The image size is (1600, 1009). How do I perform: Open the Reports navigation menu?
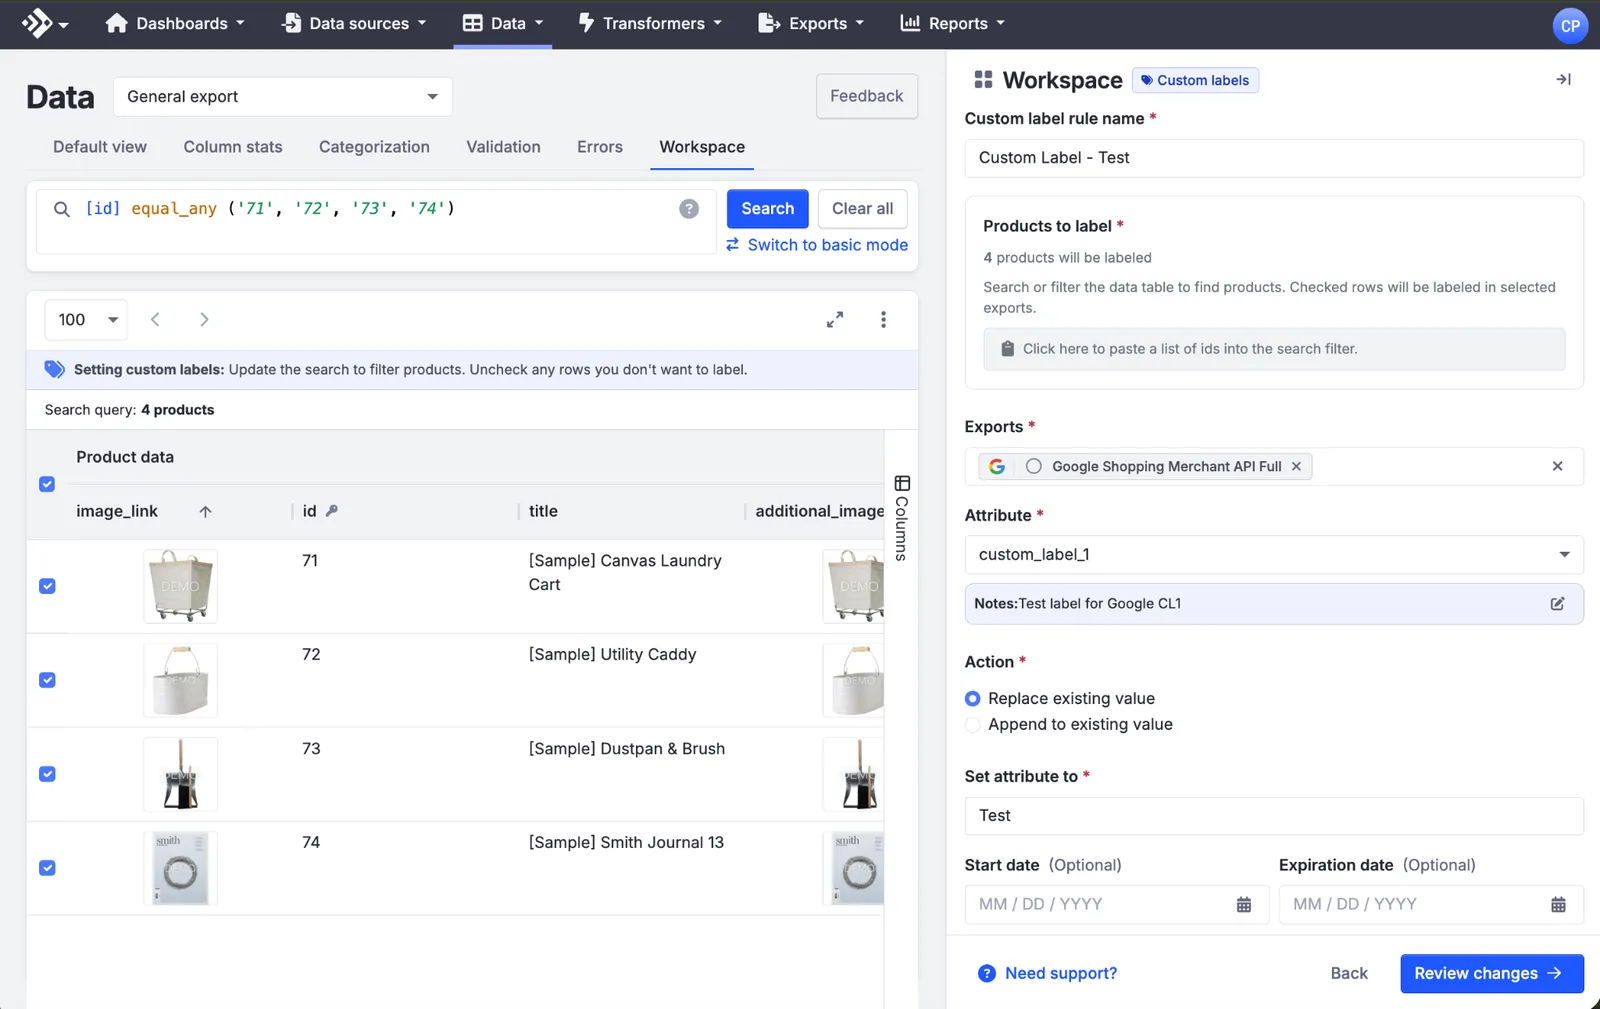point(952,23)
